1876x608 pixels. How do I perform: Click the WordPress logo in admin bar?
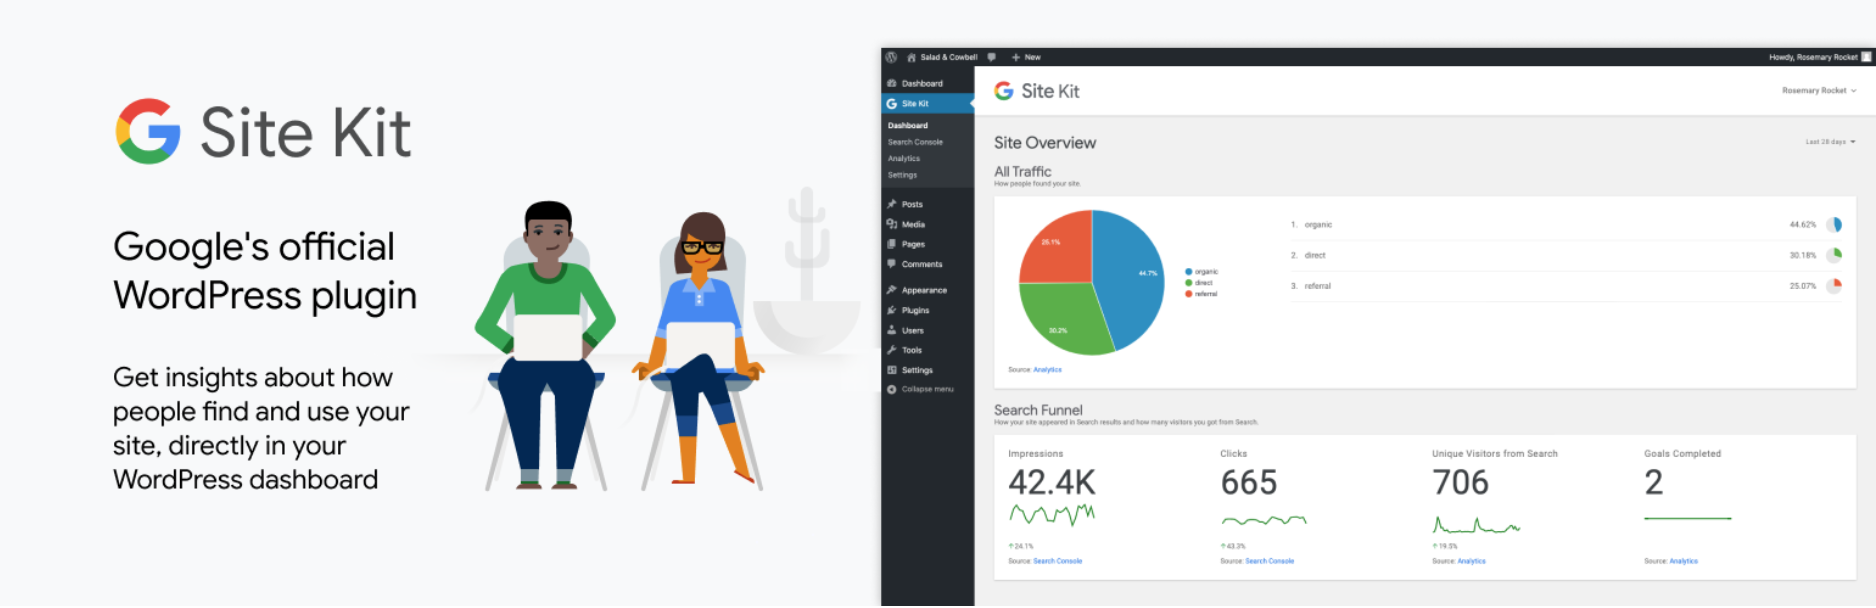click(x=891, y=57)
